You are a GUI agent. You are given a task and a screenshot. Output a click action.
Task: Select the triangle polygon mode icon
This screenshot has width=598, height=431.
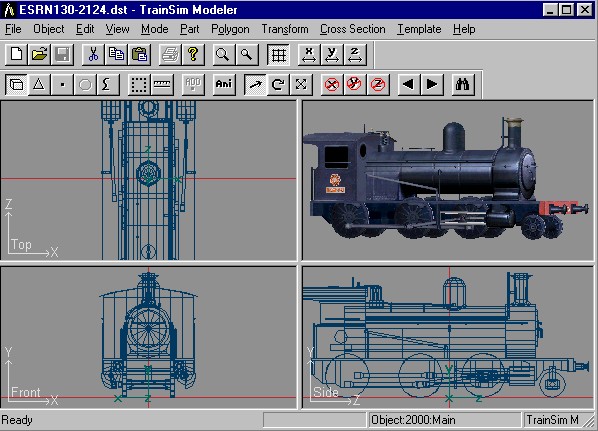click(39, 84)
